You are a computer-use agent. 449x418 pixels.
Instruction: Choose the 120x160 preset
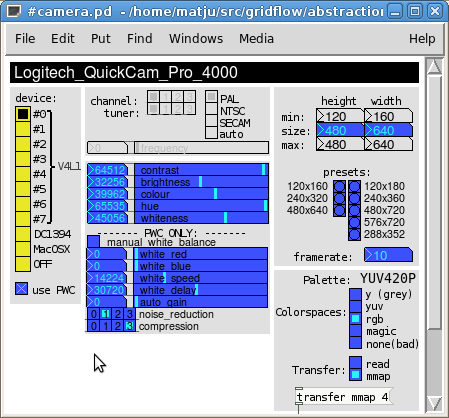pyautogui.click(x=340, y=186)
